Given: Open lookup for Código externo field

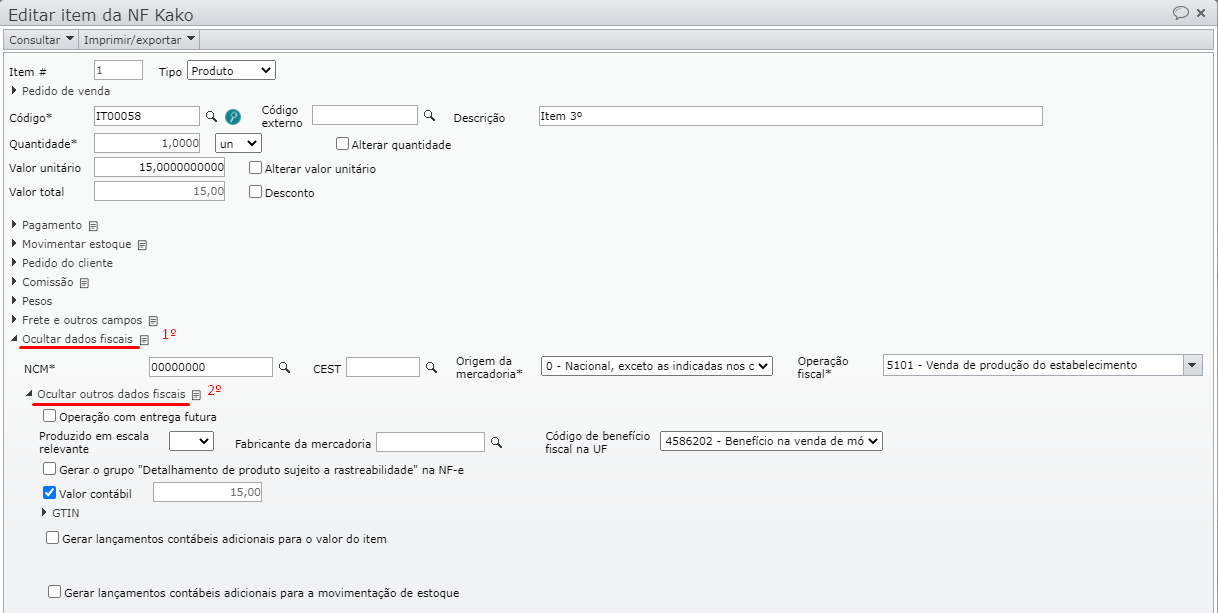Looking at the screenshot, I should click(430, 115).
